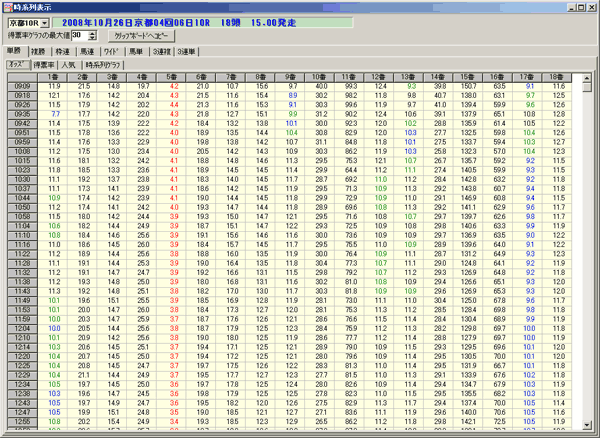Click the クリップボードへコピー button
Viewport: 600px width, 438px height.
(141, 36)
